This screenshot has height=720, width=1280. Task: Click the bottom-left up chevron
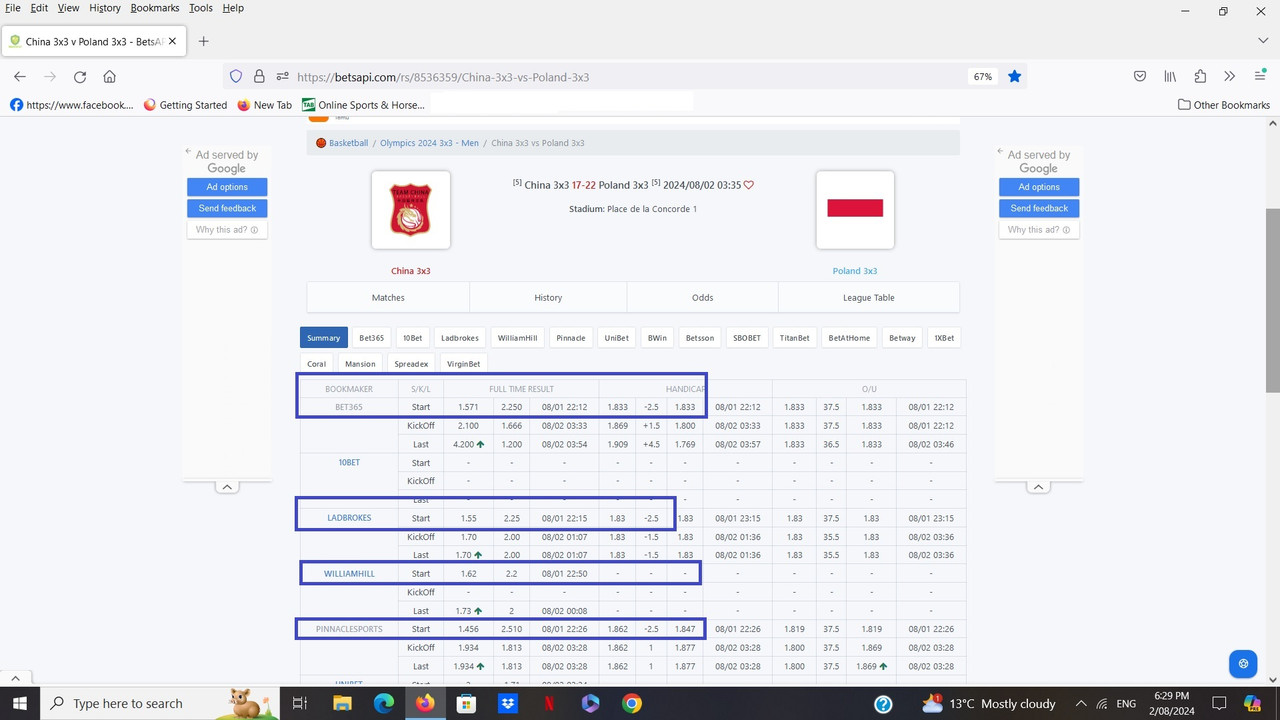coord(15,679)
